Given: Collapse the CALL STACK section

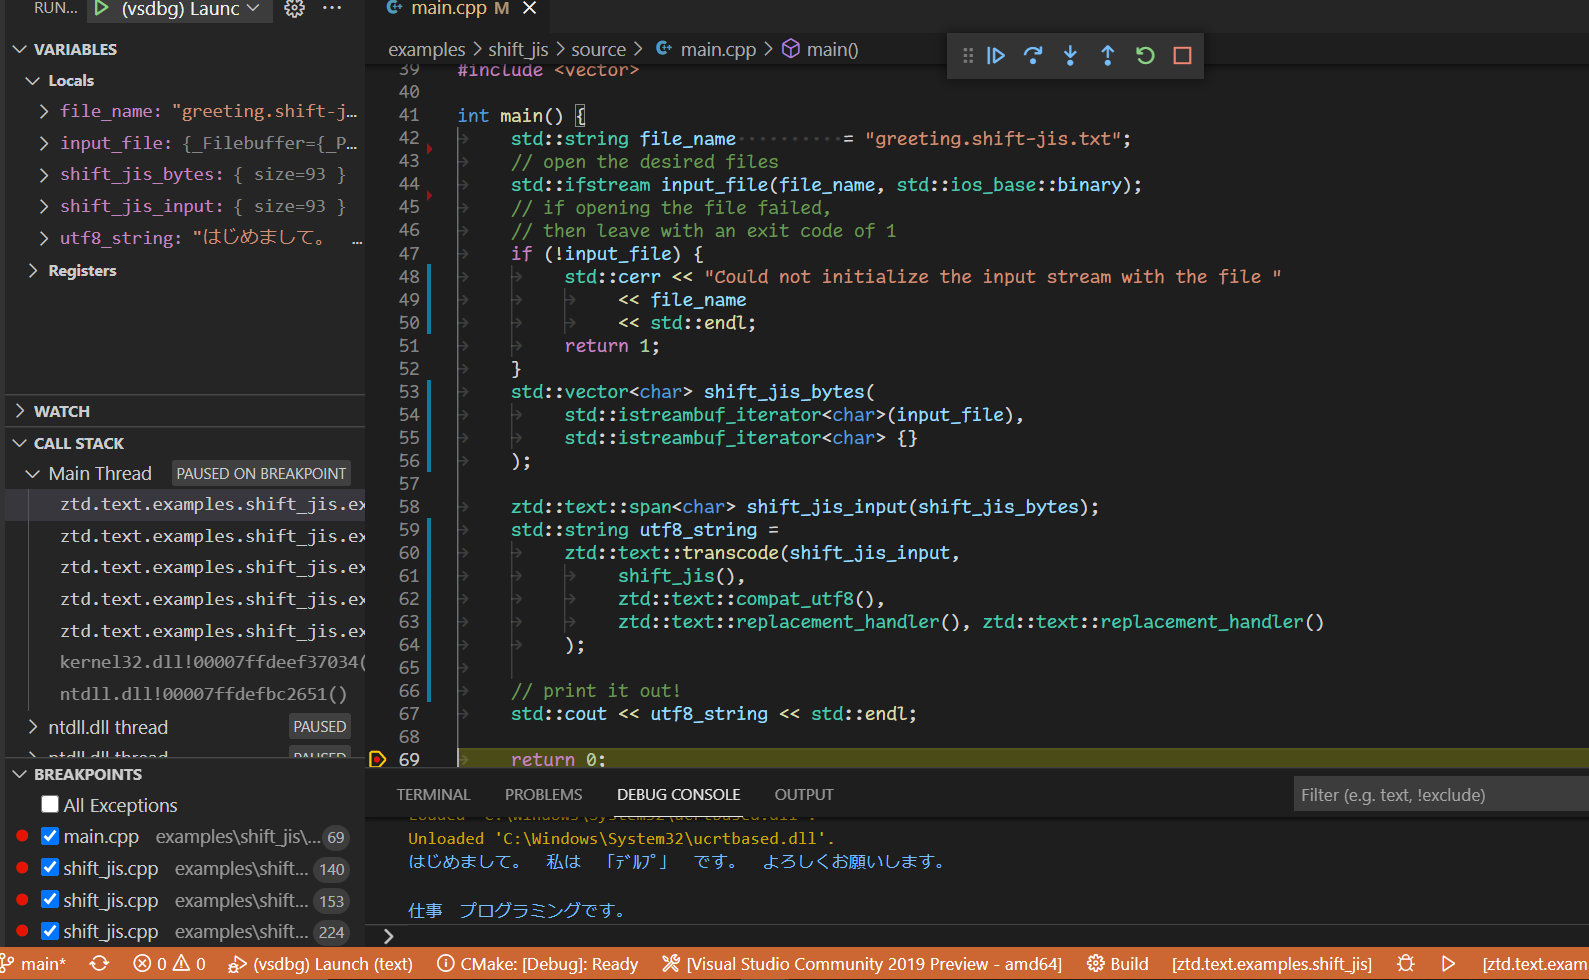Looking at the screenshot, I should pos(20,443).
